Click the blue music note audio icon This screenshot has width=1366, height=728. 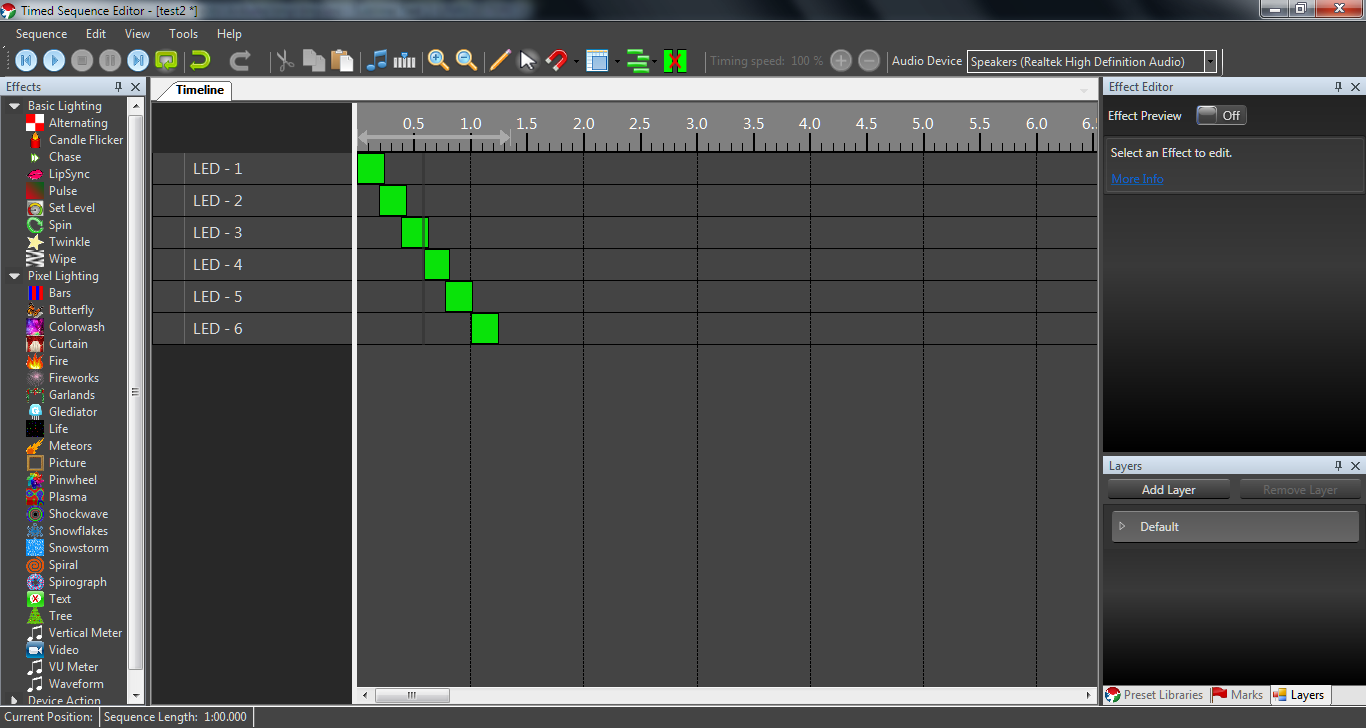point(377,61)
